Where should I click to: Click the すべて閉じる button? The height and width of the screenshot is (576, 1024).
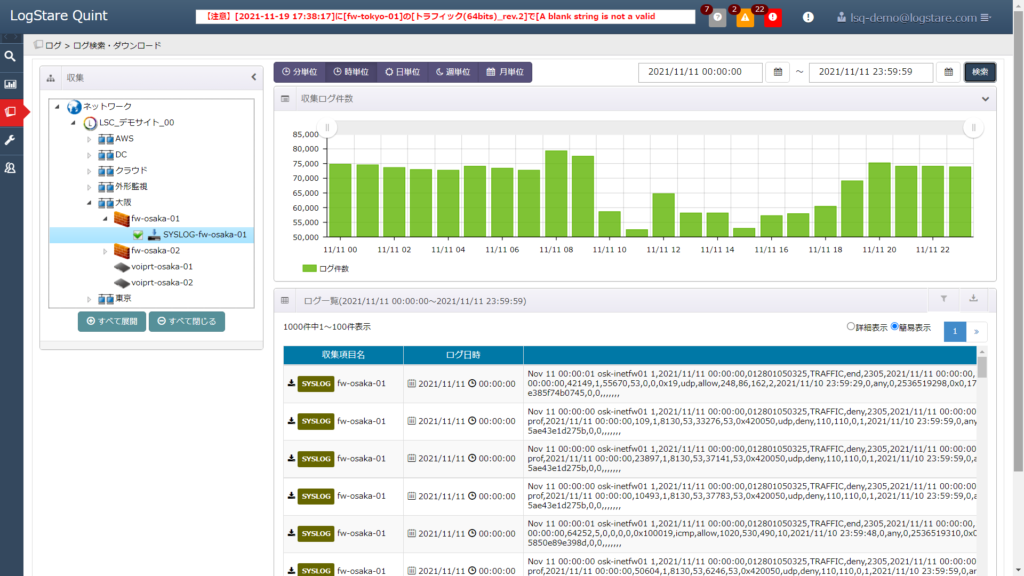pos(187,321)
